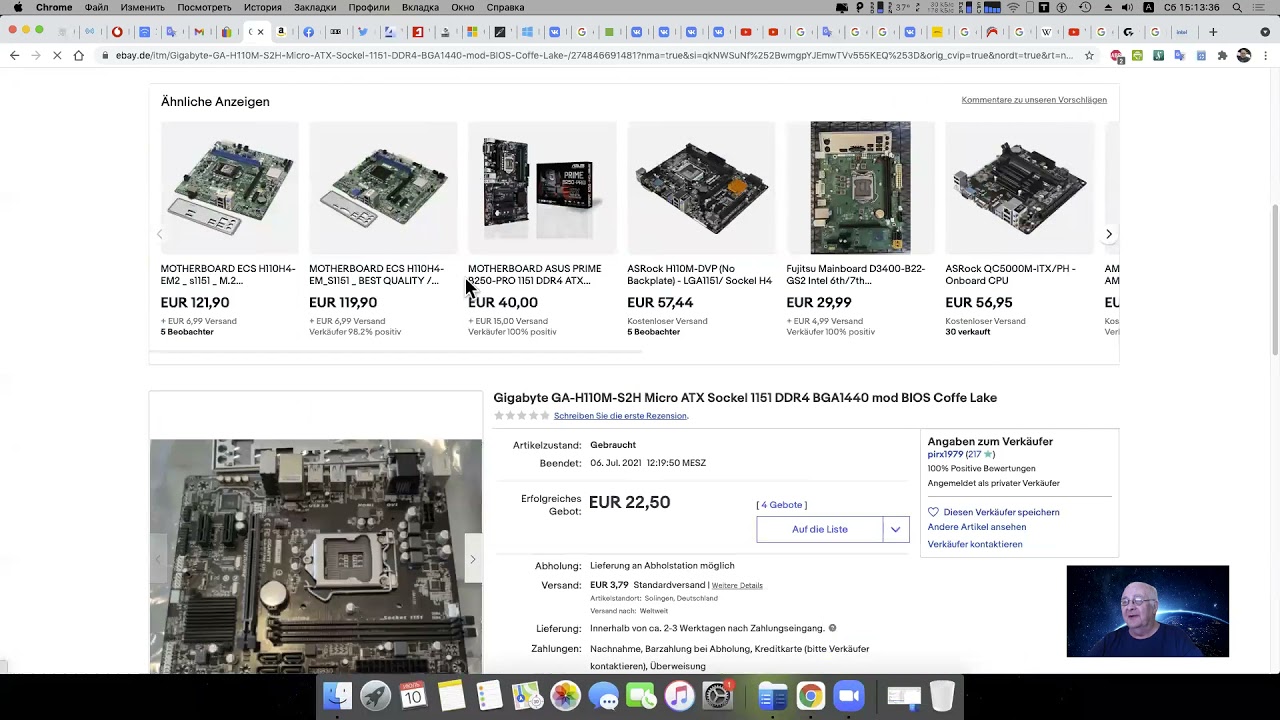Open System Preferences from the Dock
This screenshot has width=1280, height=720.
717,695
